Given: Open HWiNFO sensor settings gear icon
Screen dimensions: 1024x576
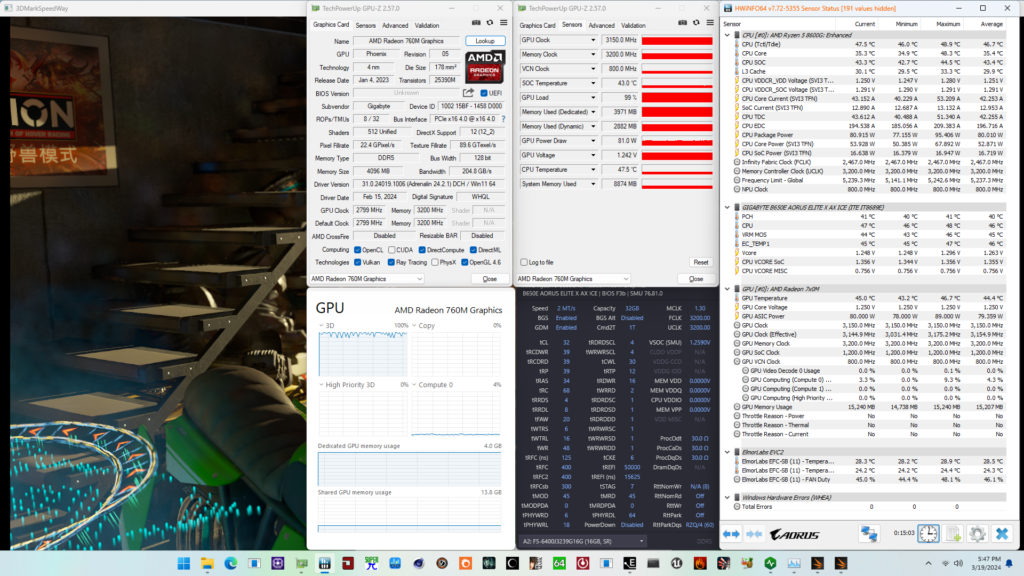Looking at the screenshot, I should click(977, 534).
